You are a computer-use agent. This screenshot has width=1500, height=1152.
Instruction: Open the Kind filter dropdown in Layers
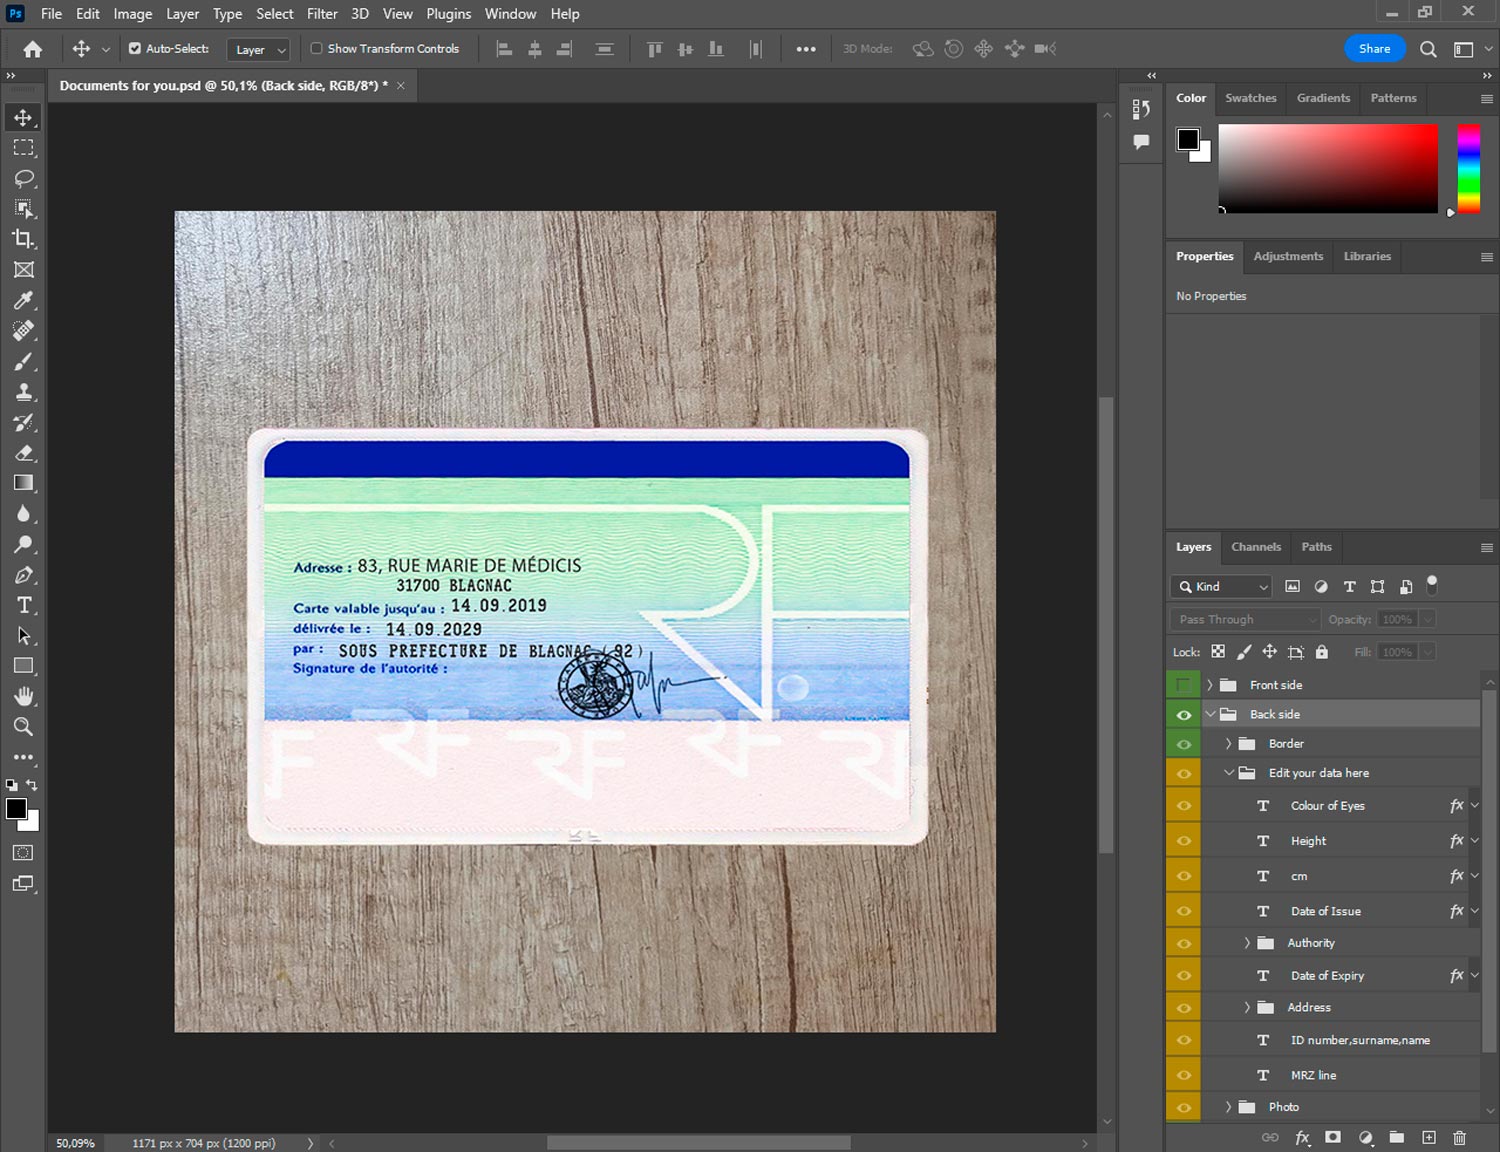pos(1221,587)
